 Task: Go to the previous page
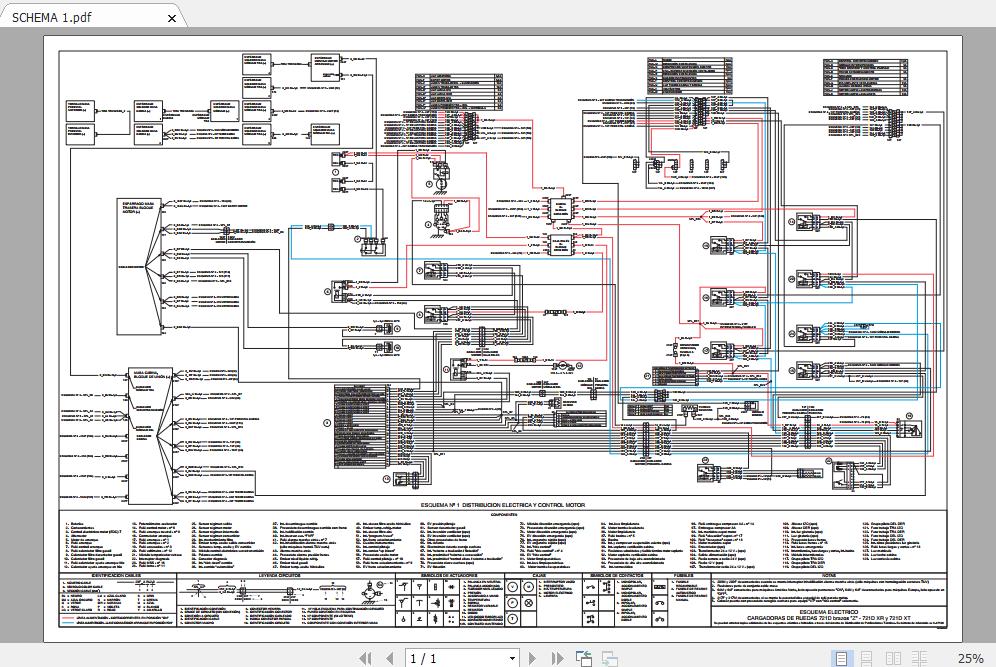coord(389,658)
